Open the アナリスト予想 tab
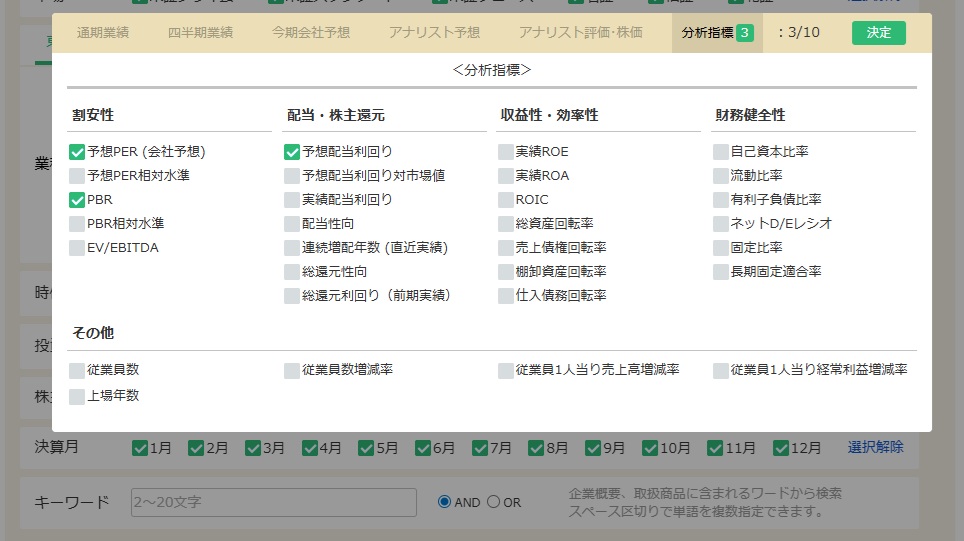Viewport: 964px width, 541px height. [x=434, y=33]
